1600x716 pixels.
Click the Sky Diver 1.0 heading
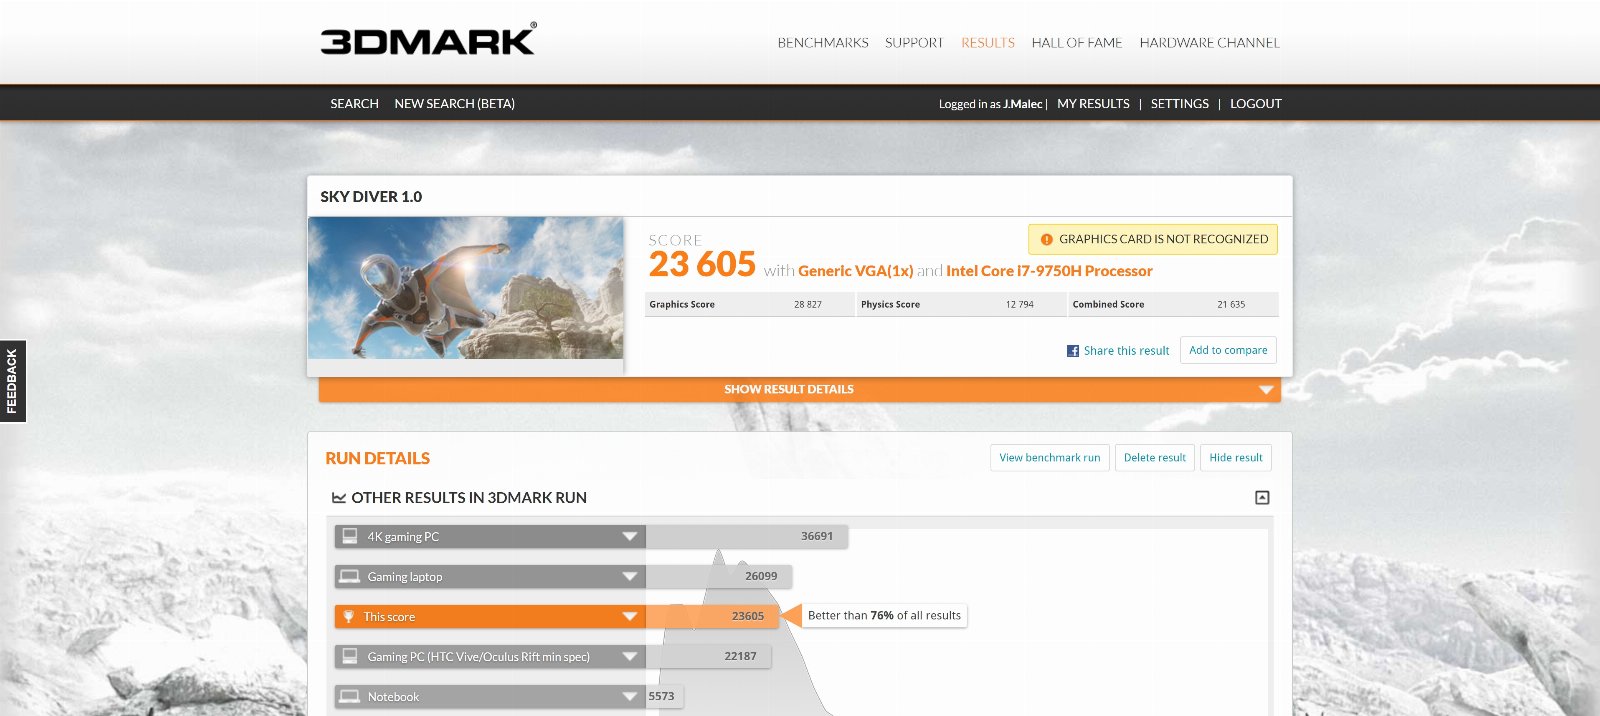(371, 197)
